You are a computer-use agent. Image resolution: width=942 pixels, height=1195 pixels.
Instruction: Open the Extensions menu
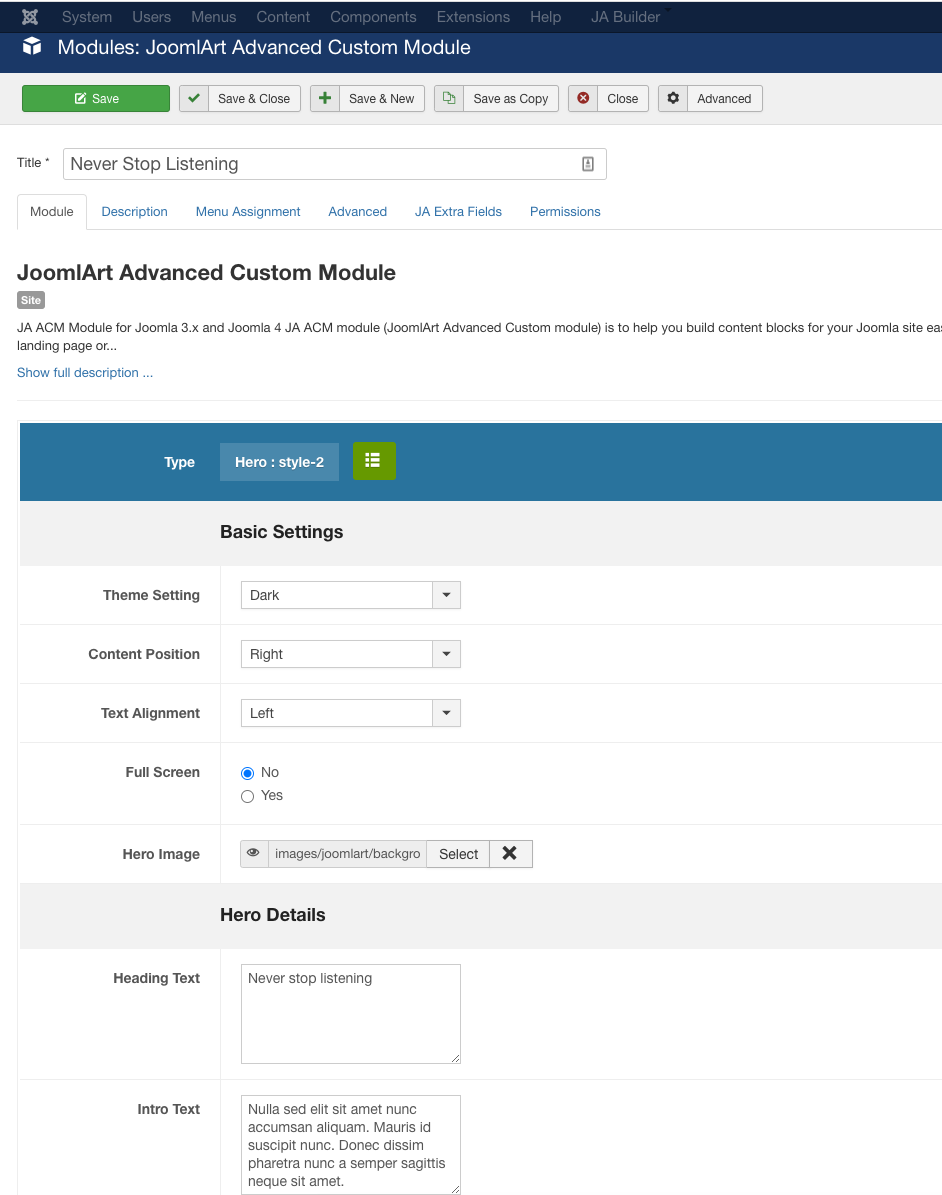[473, 17]
